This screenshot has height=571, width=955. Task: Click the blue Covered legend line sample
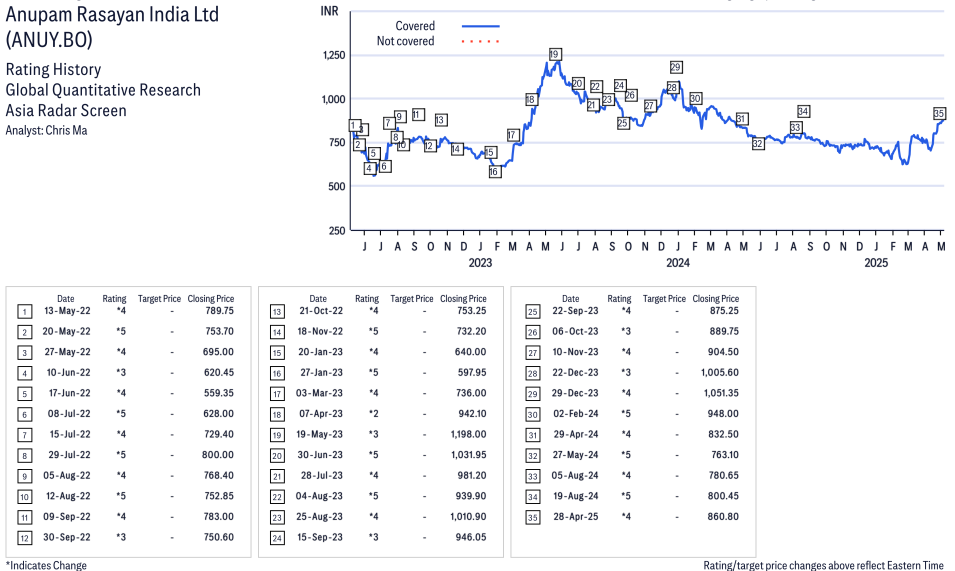coord(481,26)
